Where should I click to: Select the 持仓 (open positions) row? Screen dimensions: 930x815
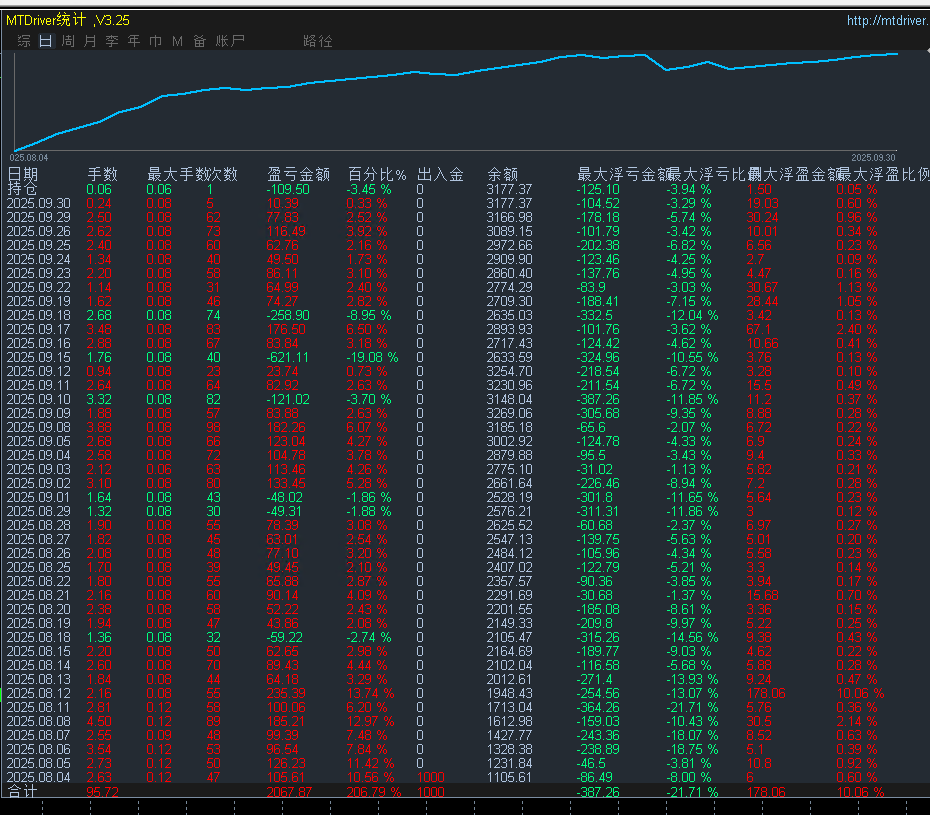(x=23, y=189)
